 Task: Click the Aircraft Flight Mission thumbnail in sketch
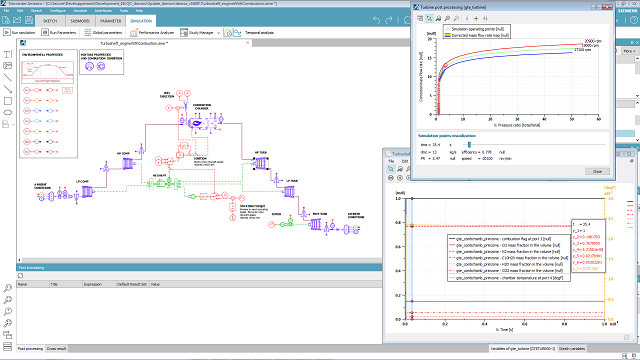pyautogui.click(x=48, y=73)
